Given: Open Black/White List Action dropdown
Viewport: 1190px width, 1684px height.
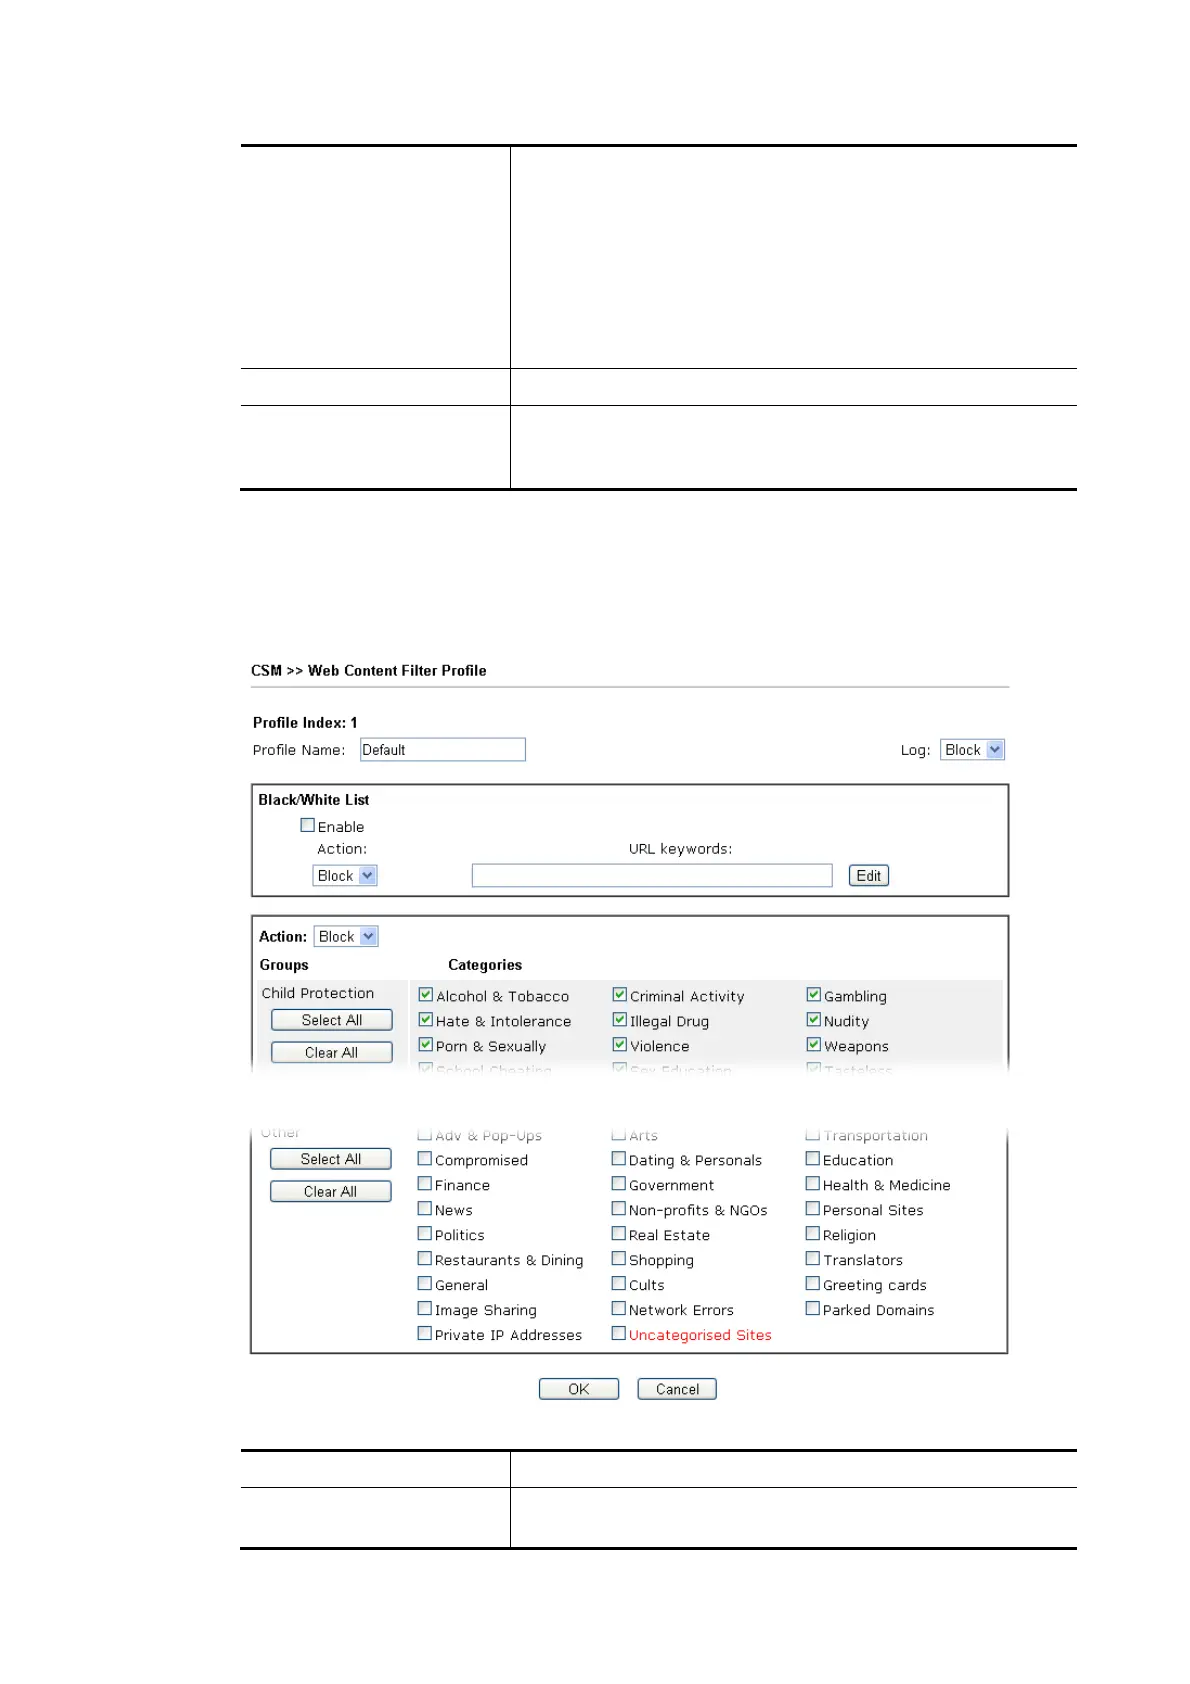Looking at the screenshot, I should [345, 876].
